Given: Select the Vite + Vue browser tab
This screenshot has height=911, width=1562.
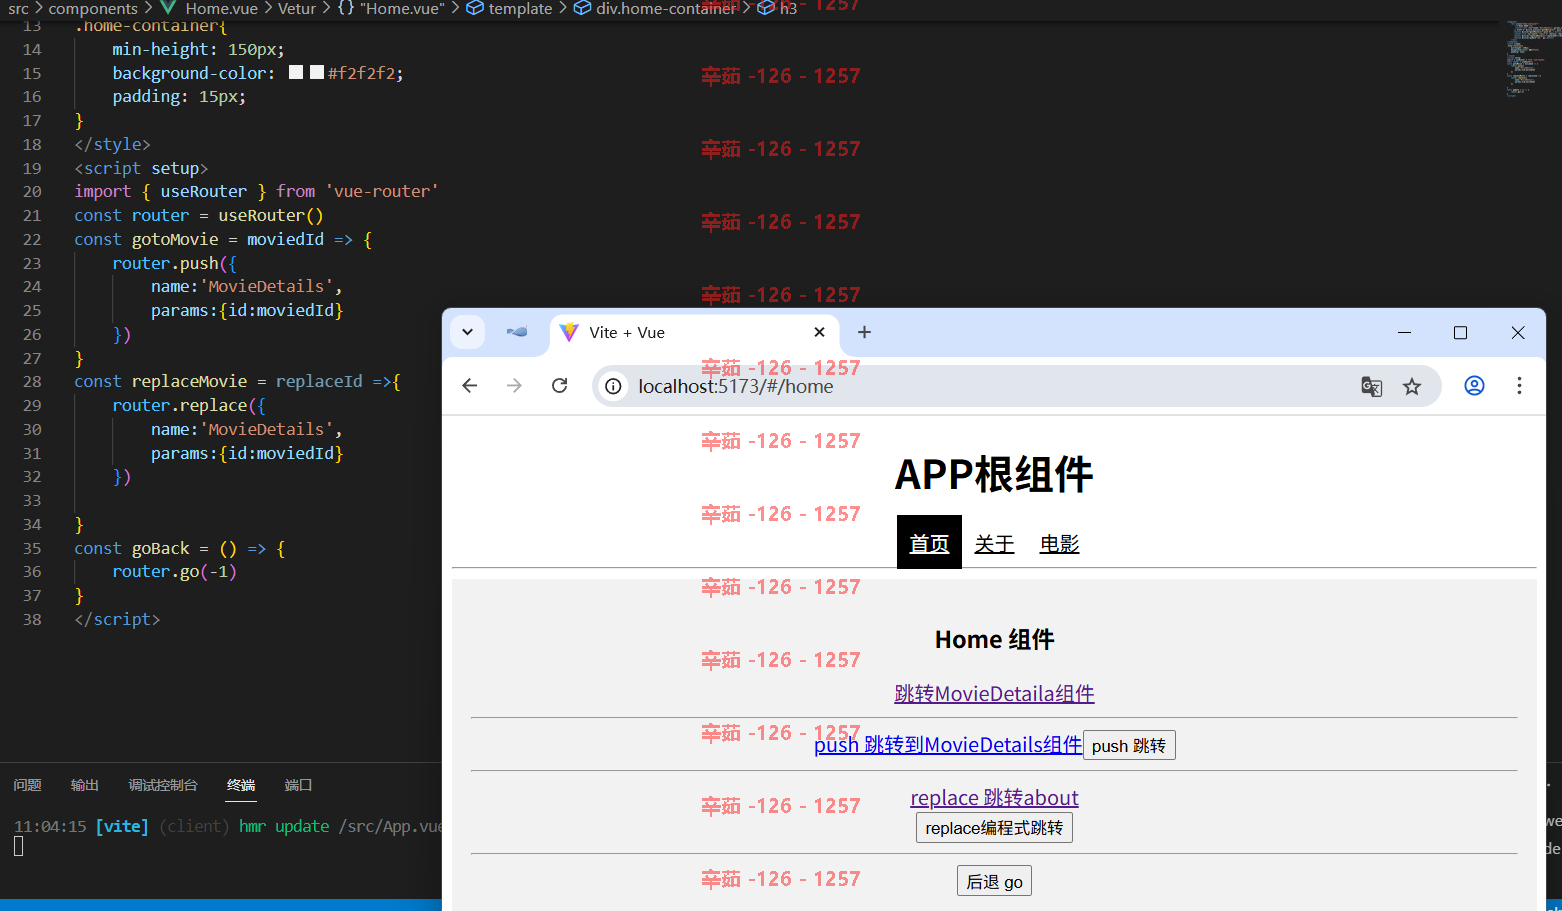Looking at the screenshot, I should [694, 332].
